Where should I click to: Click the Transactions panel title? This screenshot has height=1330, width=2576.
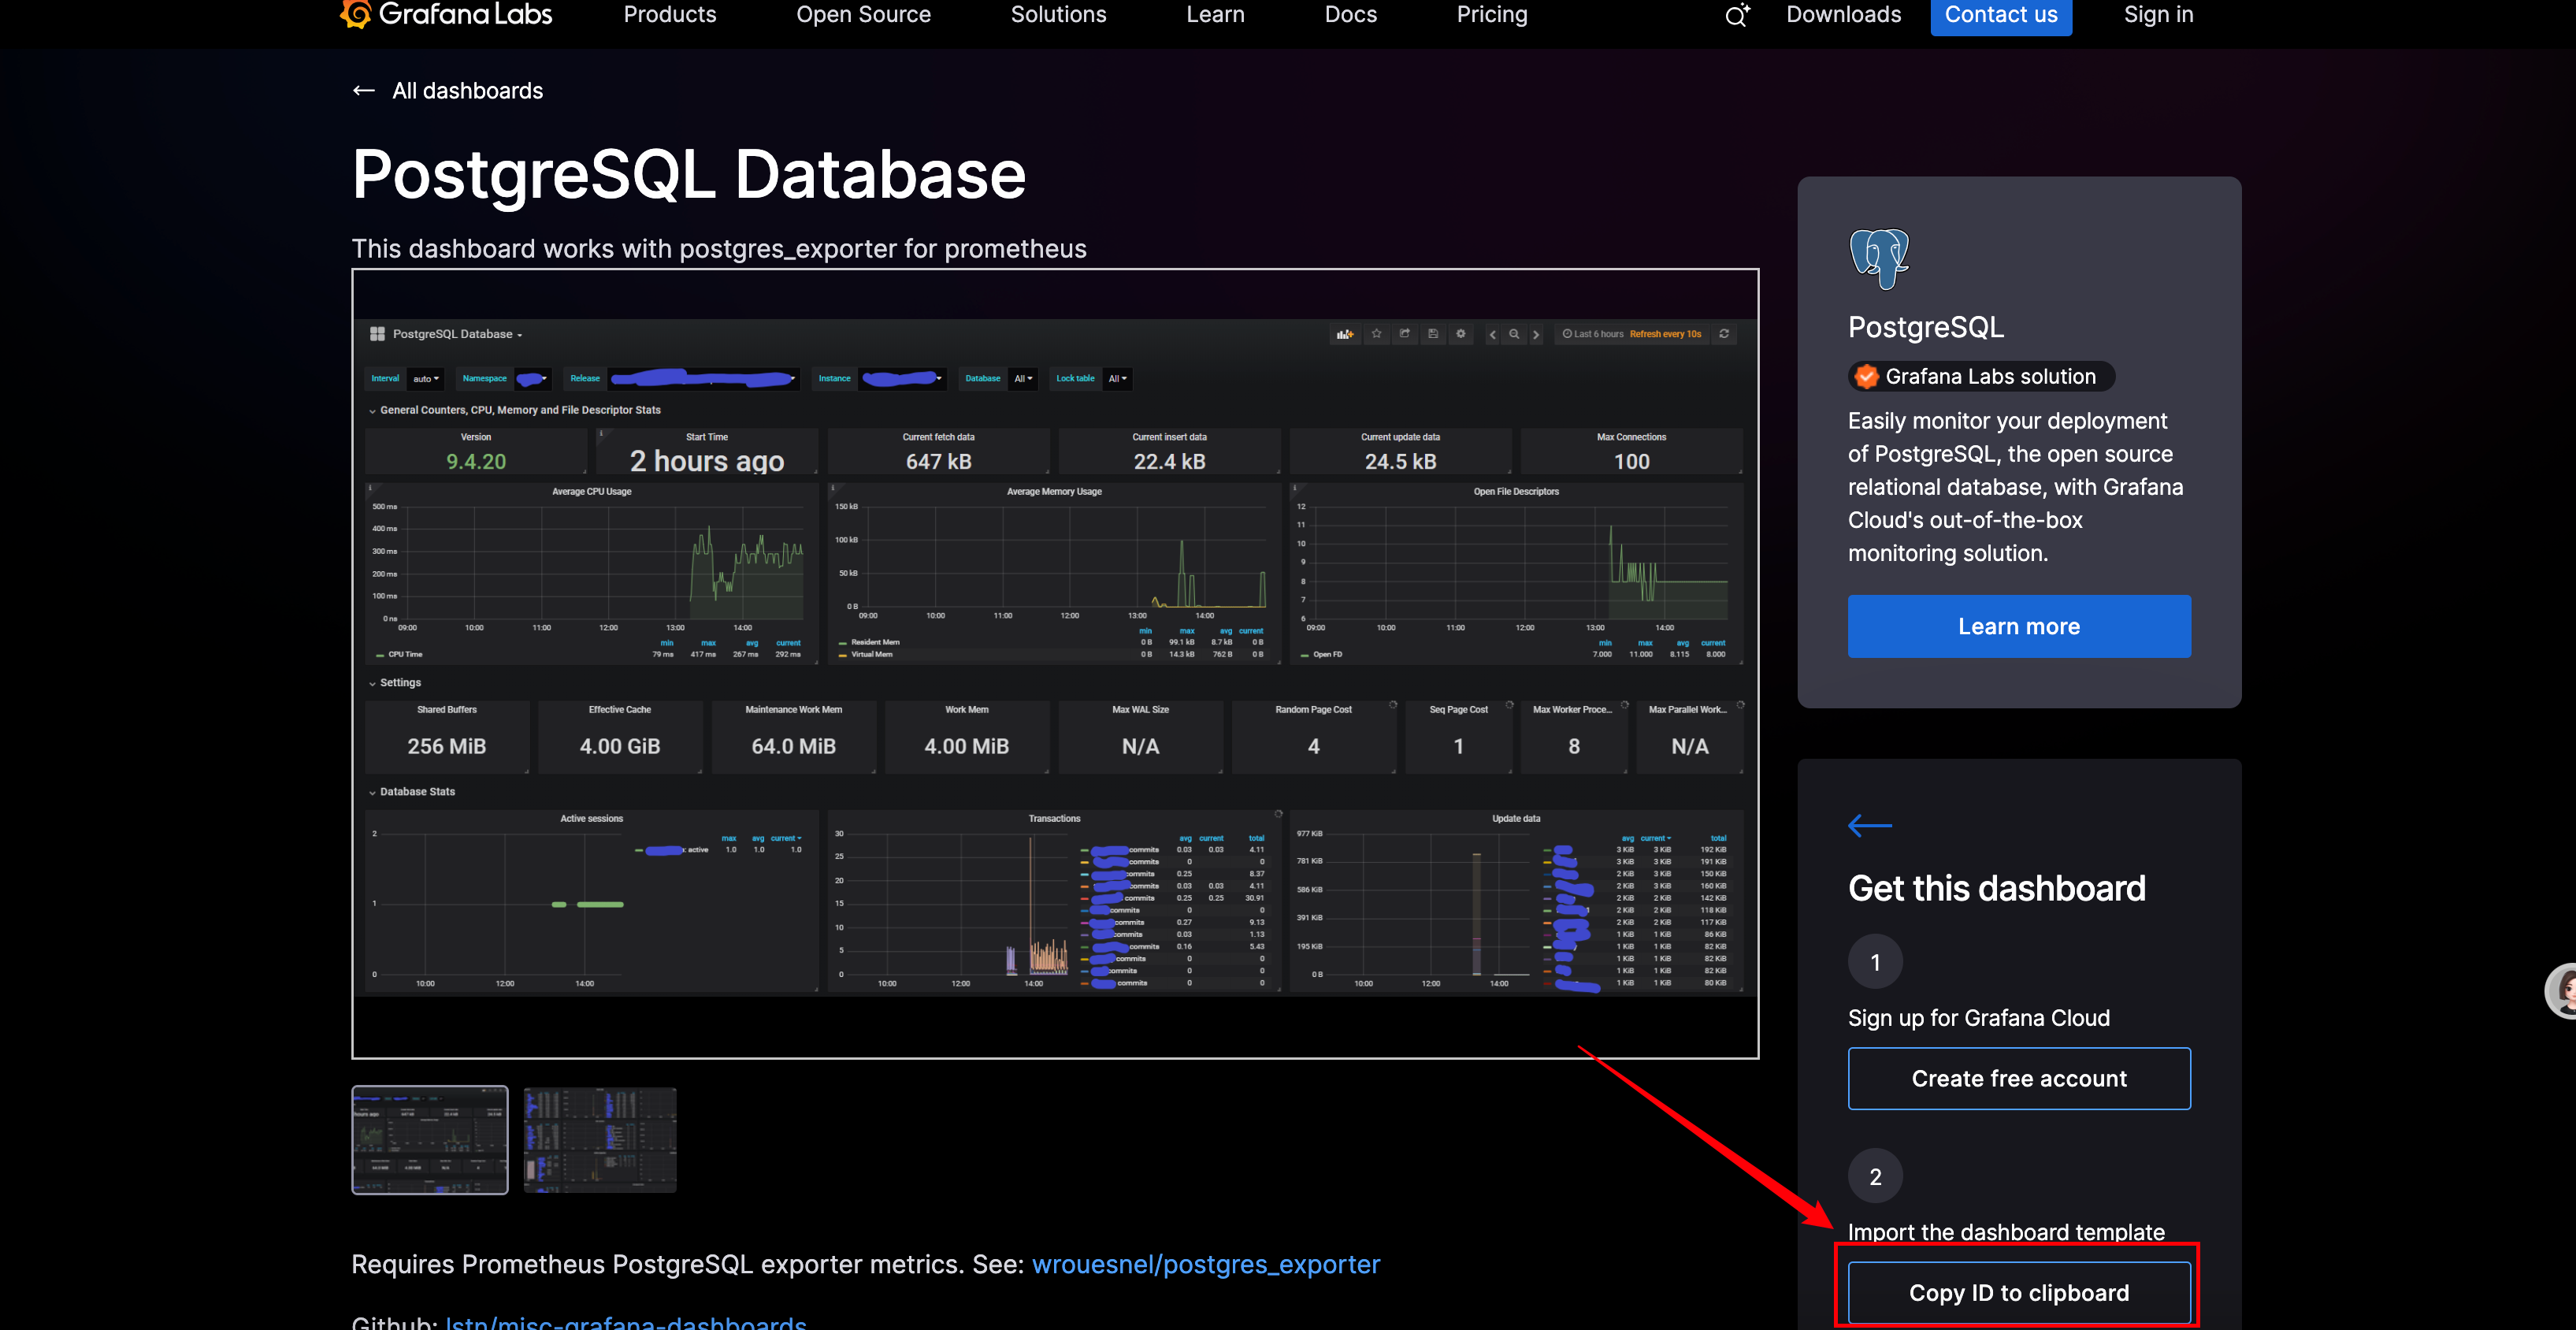(x=1054, y=819)
